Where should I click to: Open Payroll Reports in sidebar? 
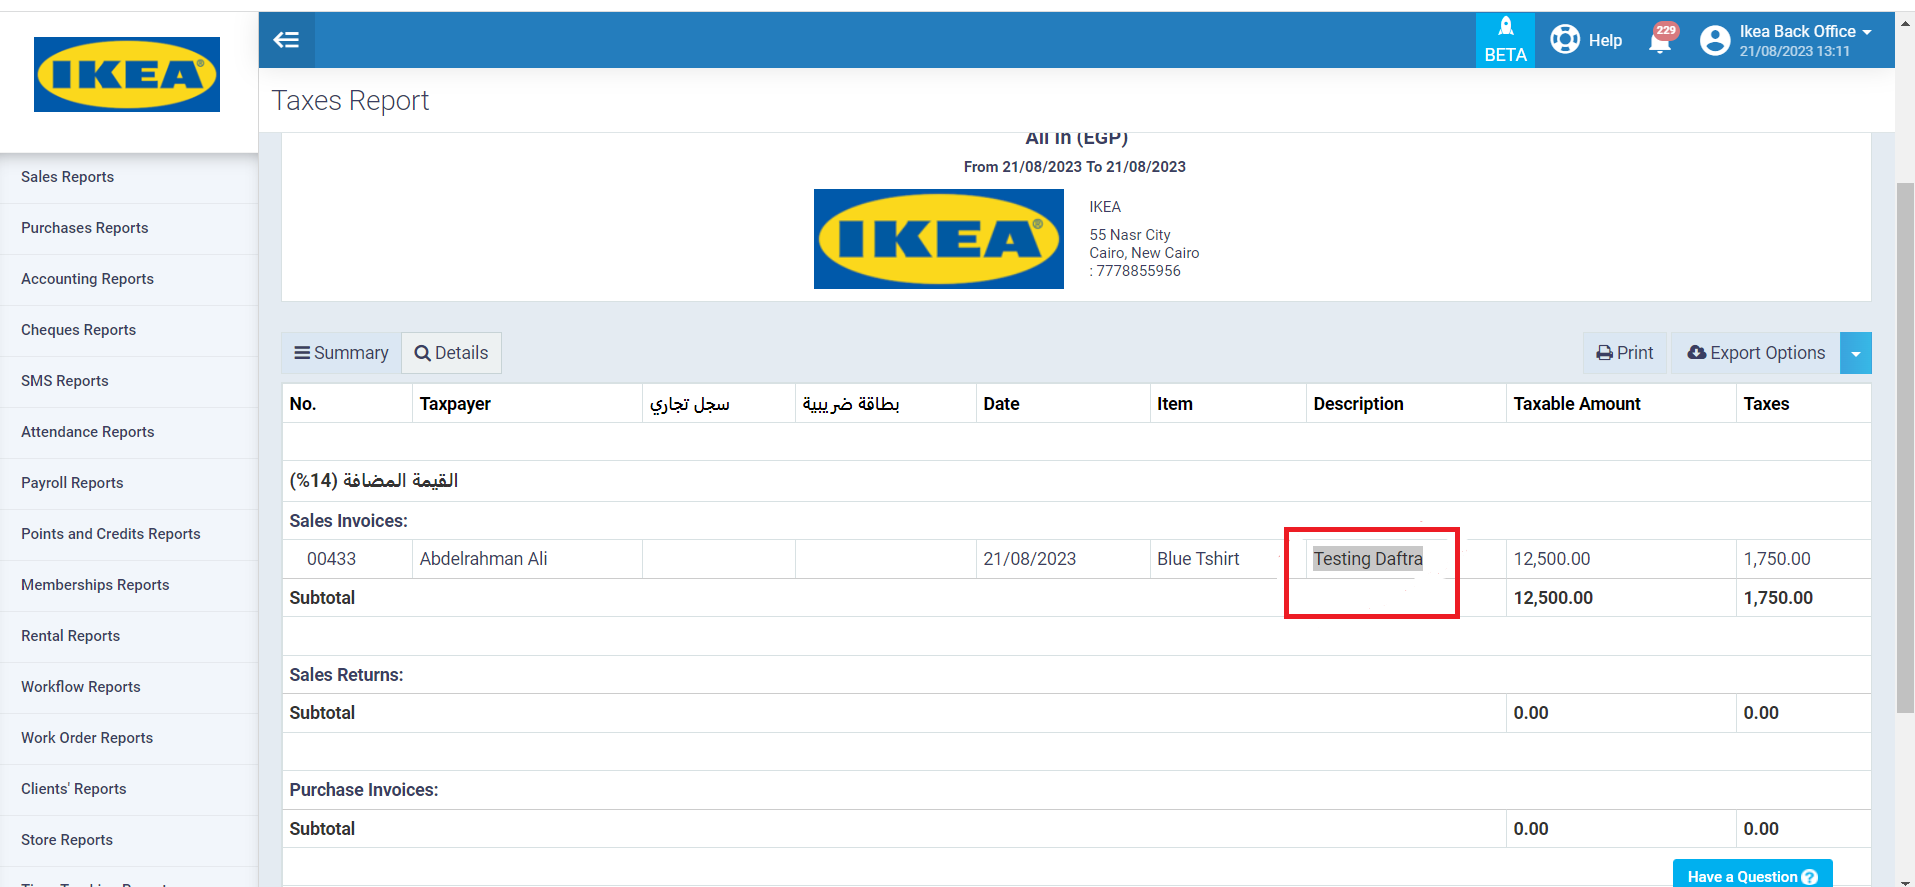129,483
